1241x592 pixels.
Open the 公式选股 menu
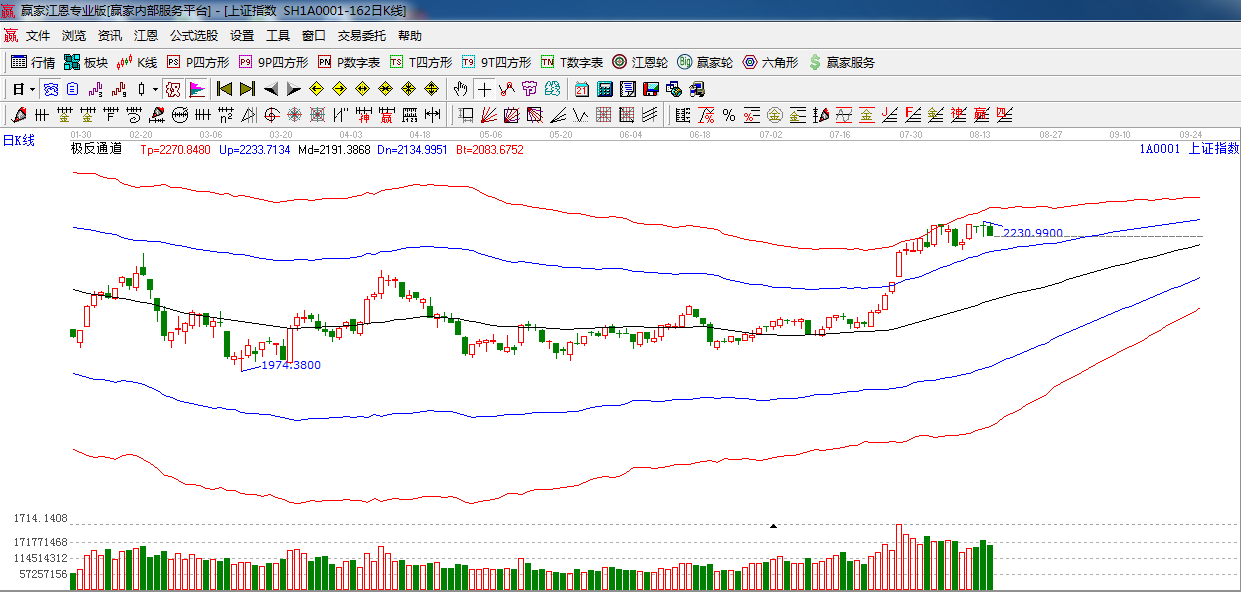[193, 36]
